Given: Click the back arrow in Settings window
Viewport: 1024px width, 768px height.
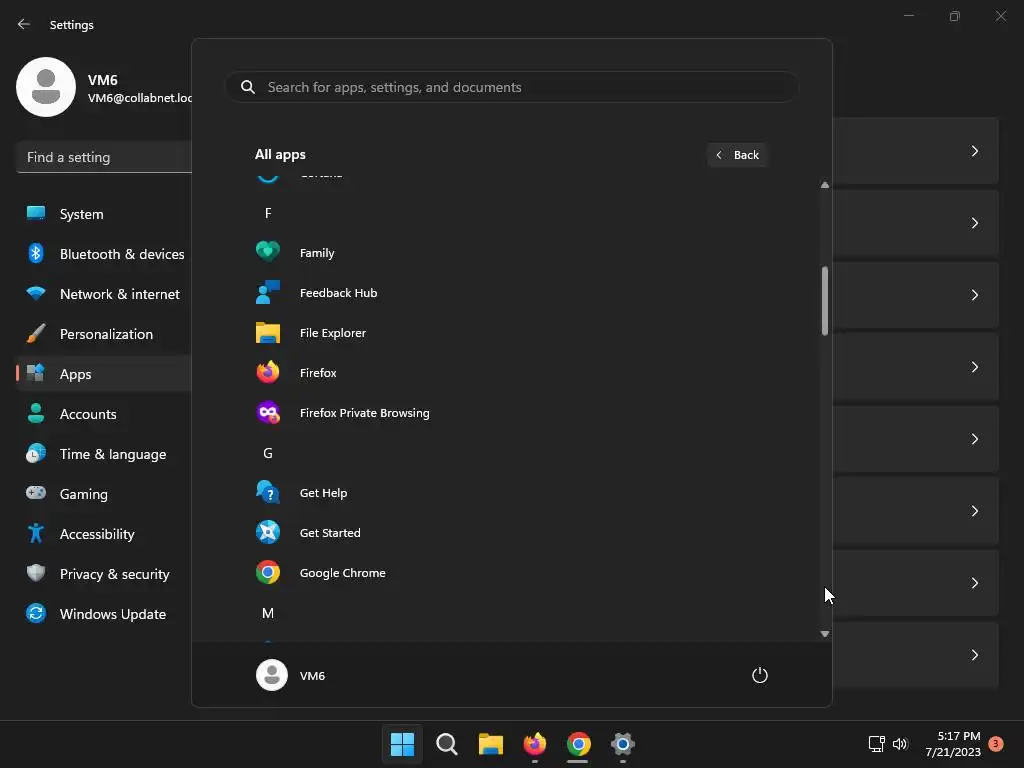Looking at the screenshot, I should [24, 24].
